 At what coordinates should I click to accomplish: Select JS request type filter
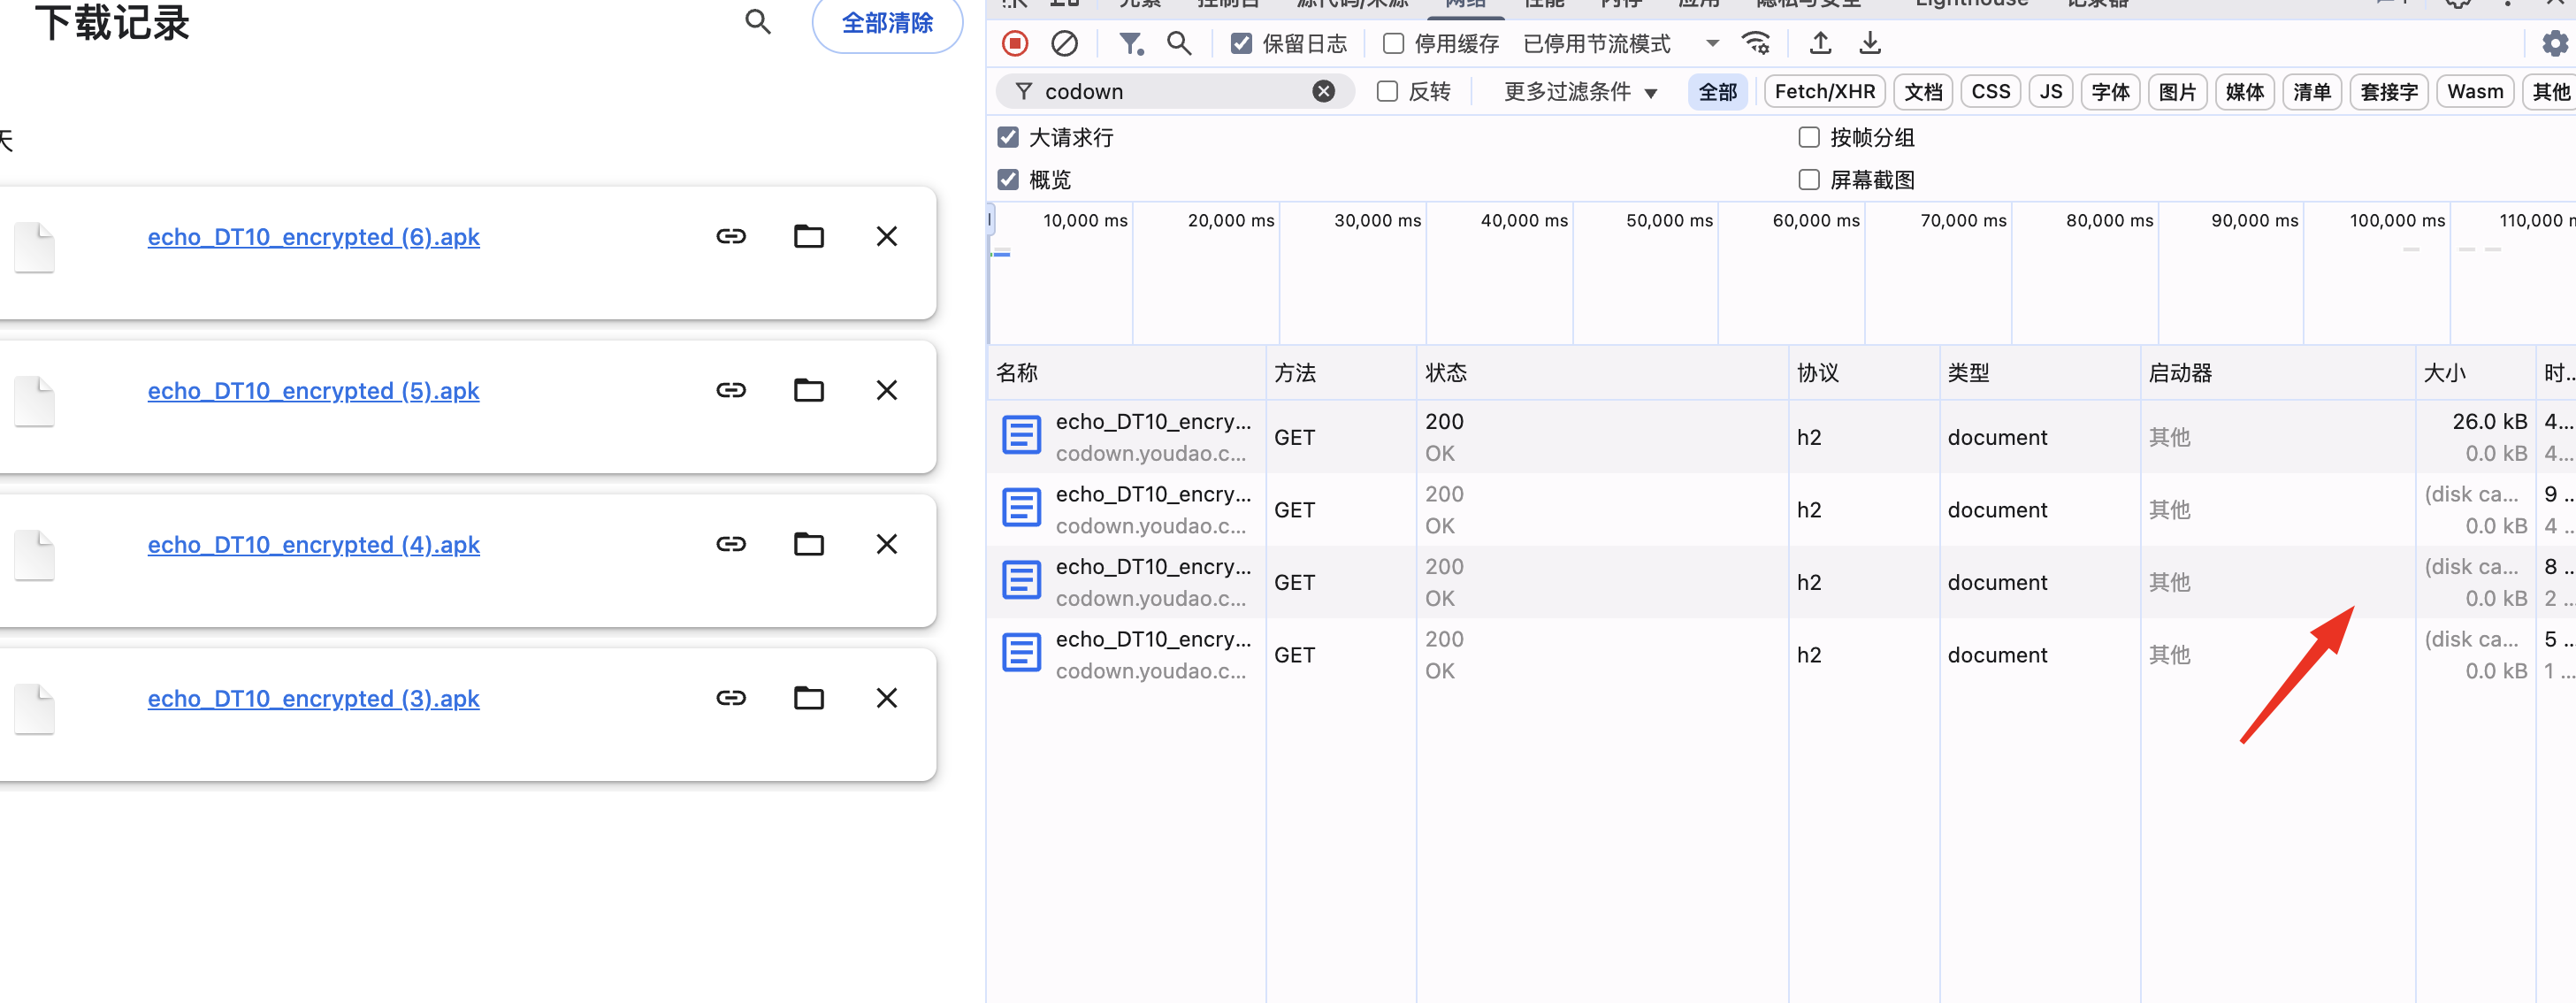tap(2051, 91)
